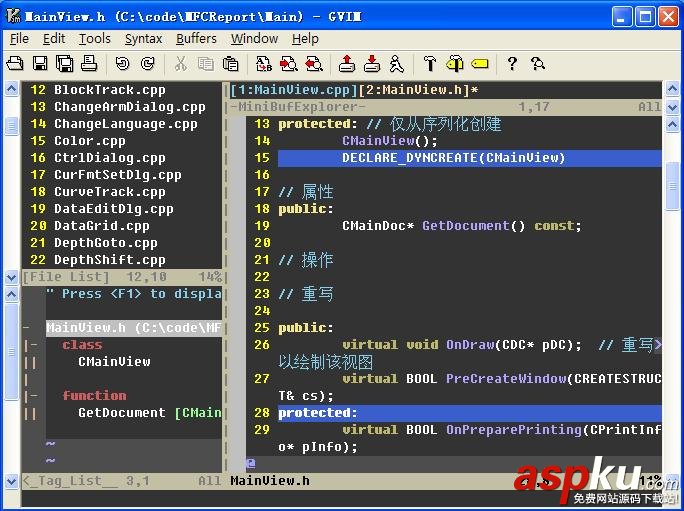684x511 pixels.
Task: Click the Tag List scroll down arrow
Action: click(x=11, y=481)
